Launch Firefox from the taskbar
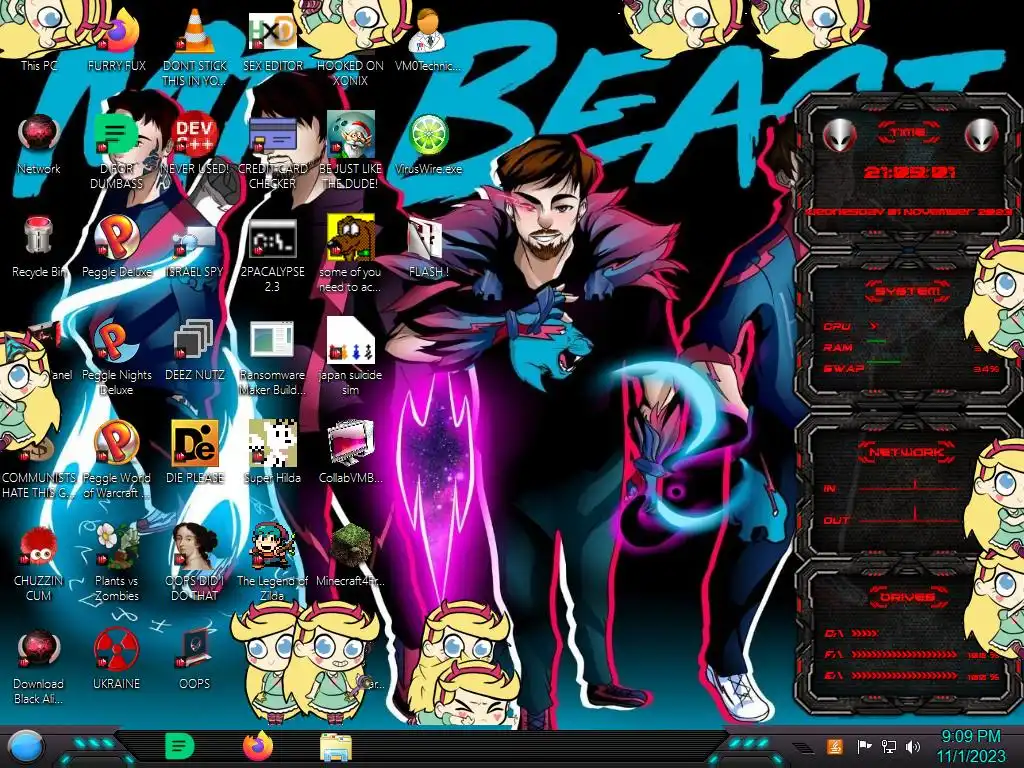Image resolution: width=1024 pixels, height=768 pixels. point(257,746)
